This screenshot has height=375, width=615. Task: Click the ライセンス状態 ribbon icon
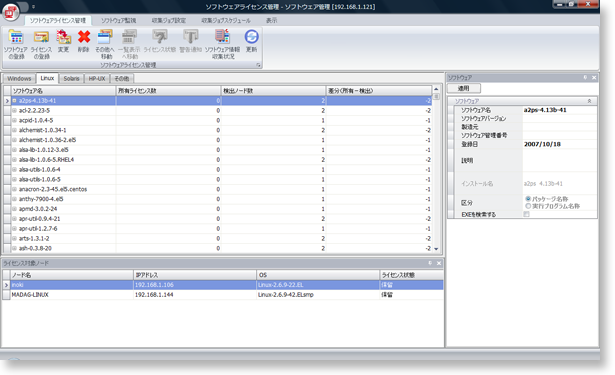click(x=160, y=41)
